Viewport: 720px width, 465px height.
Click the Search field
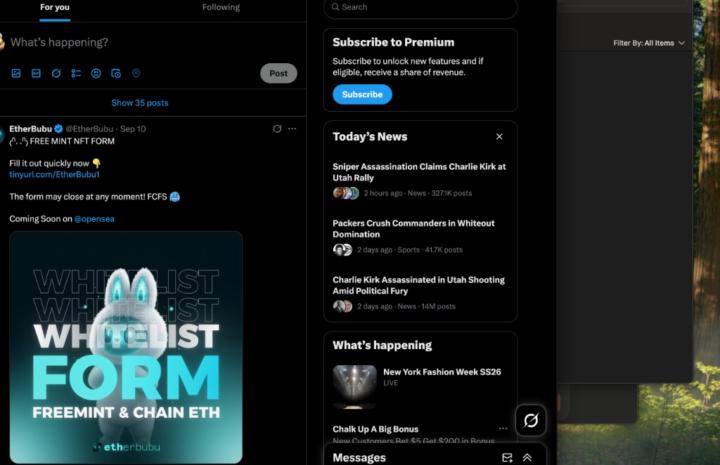click(x=421, y=7)
